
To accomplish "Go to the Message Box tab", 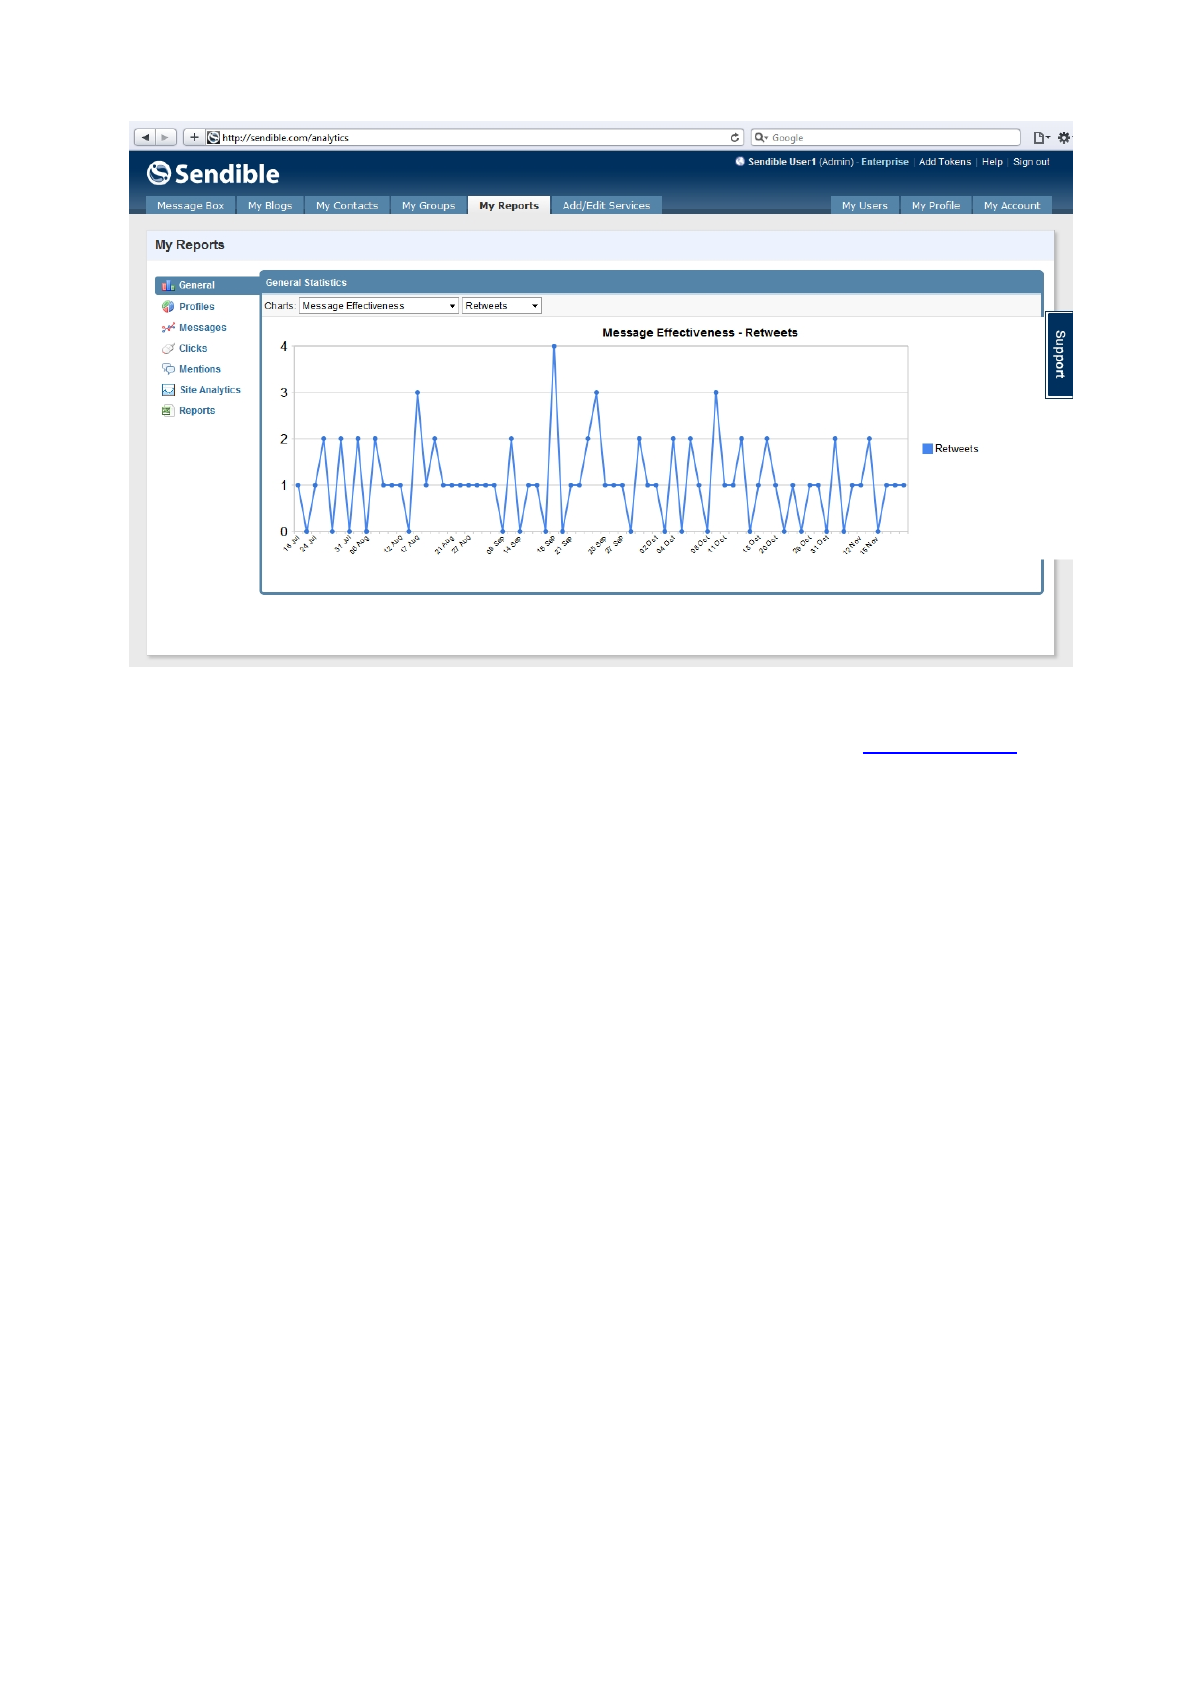I will click(190, 205).
